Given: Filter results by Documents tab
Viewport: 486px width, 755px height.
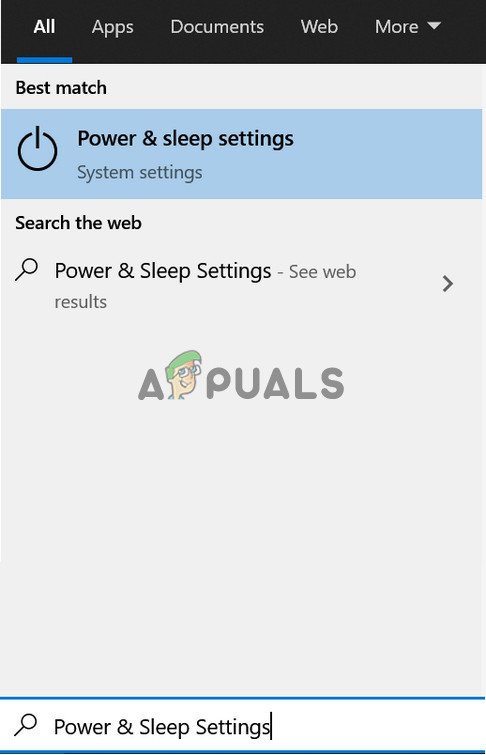Looking at the screenshot, I should tap(217, 27).
